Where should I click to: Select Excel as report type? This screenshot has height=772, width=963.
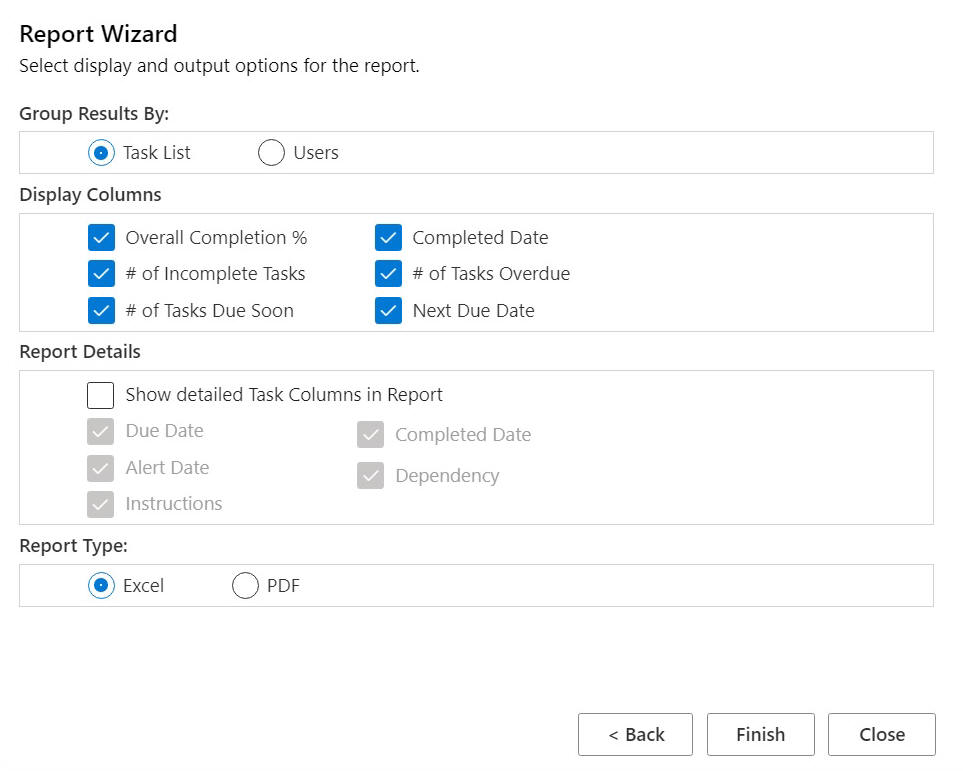[x=101, y=586]
